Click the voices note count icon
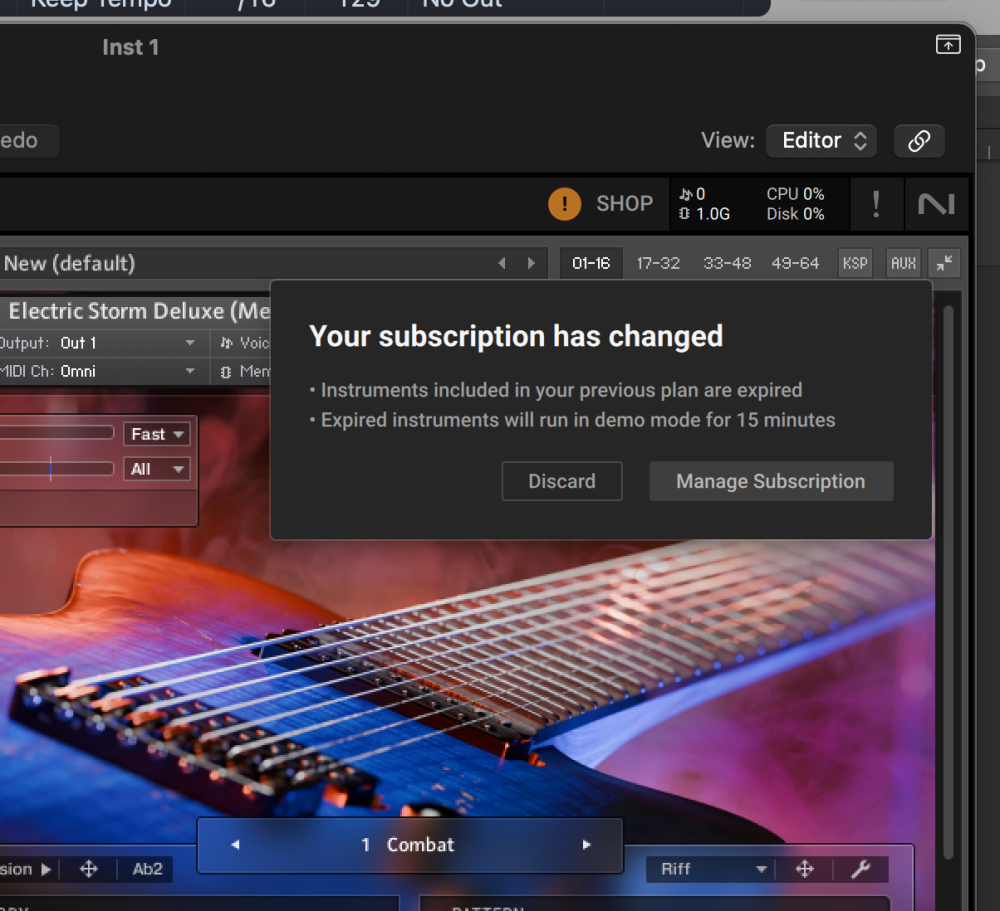 (x=686, y=194)
